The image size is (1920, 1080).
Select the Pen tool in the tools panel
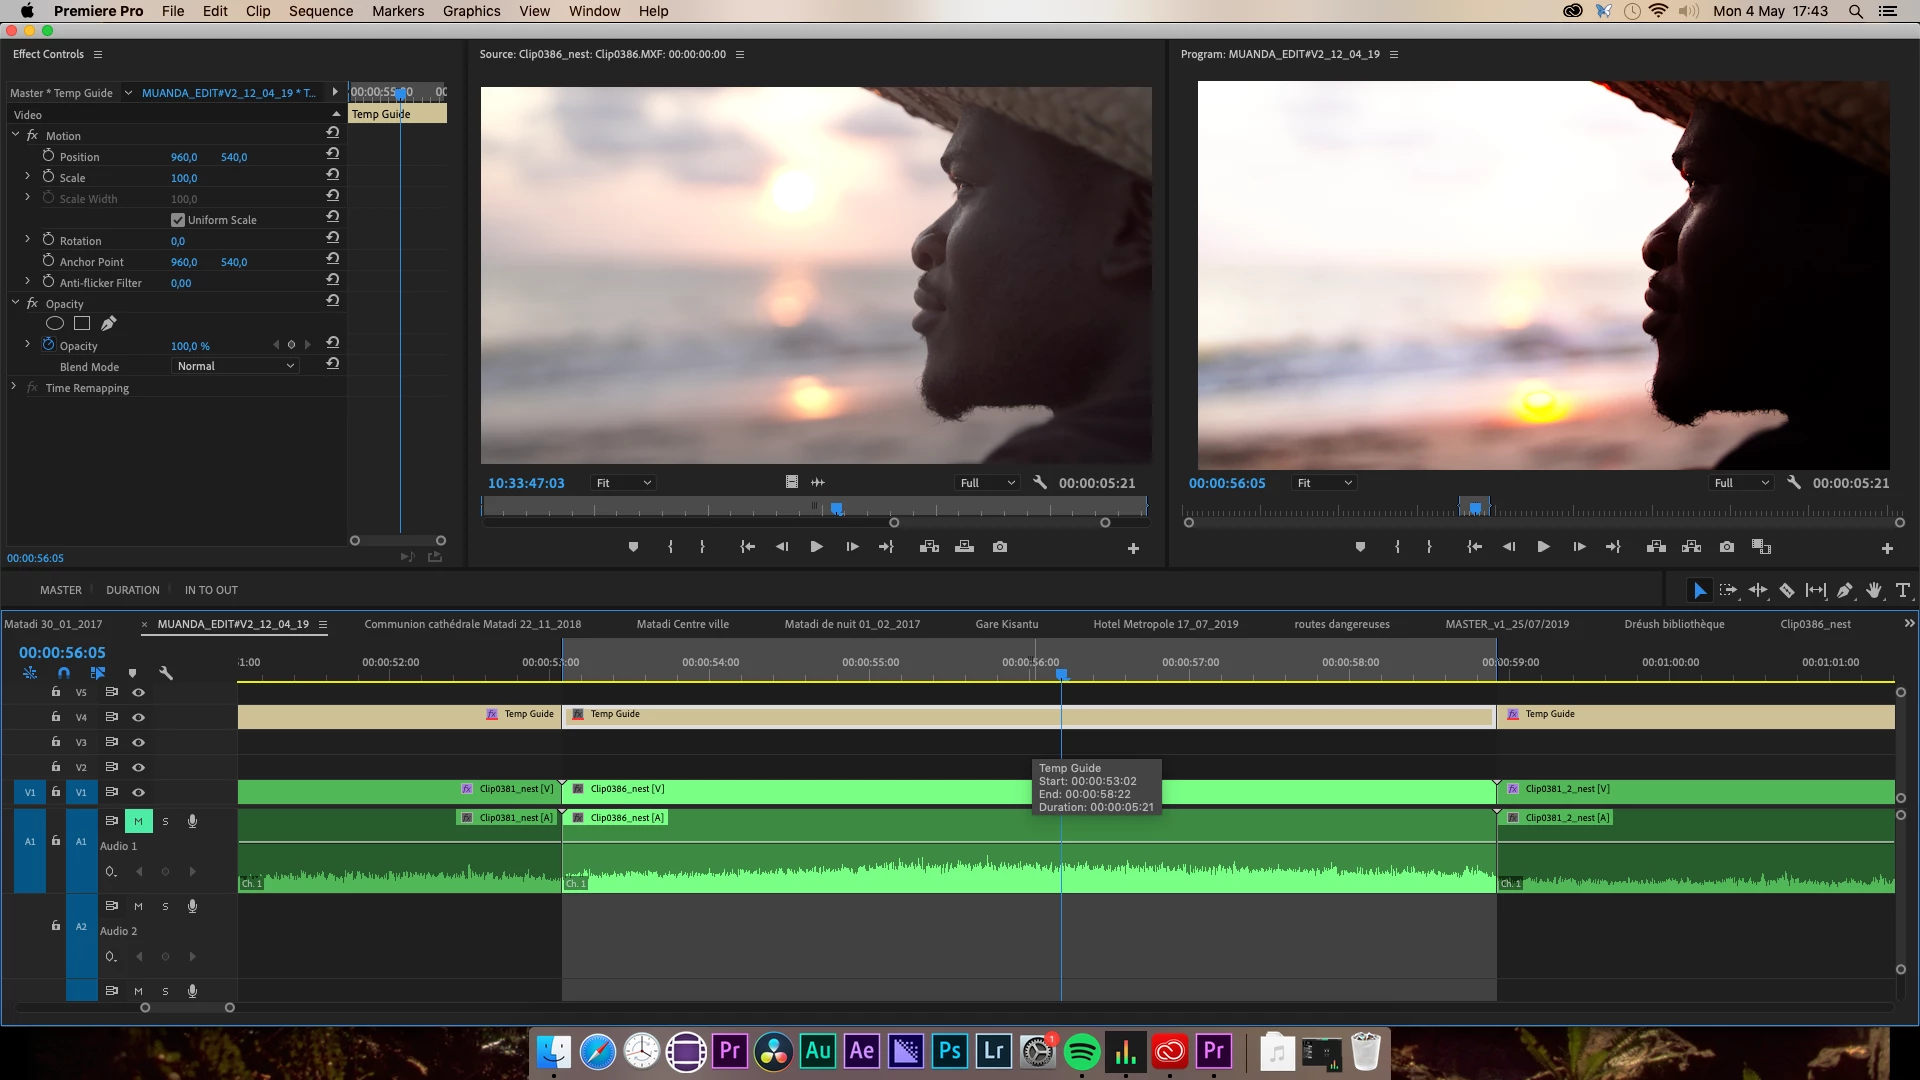pos(1845,591)
